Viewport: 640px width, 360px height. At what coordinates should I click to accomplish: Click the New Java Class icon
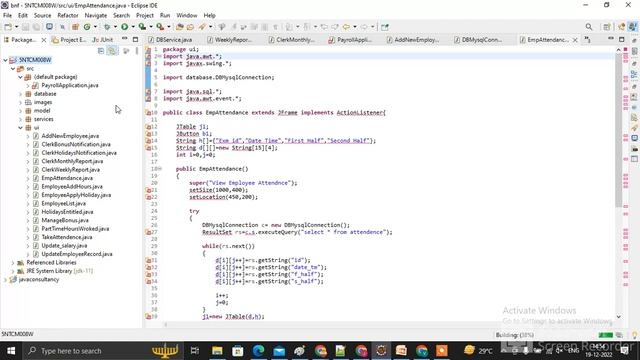point(87,27)
